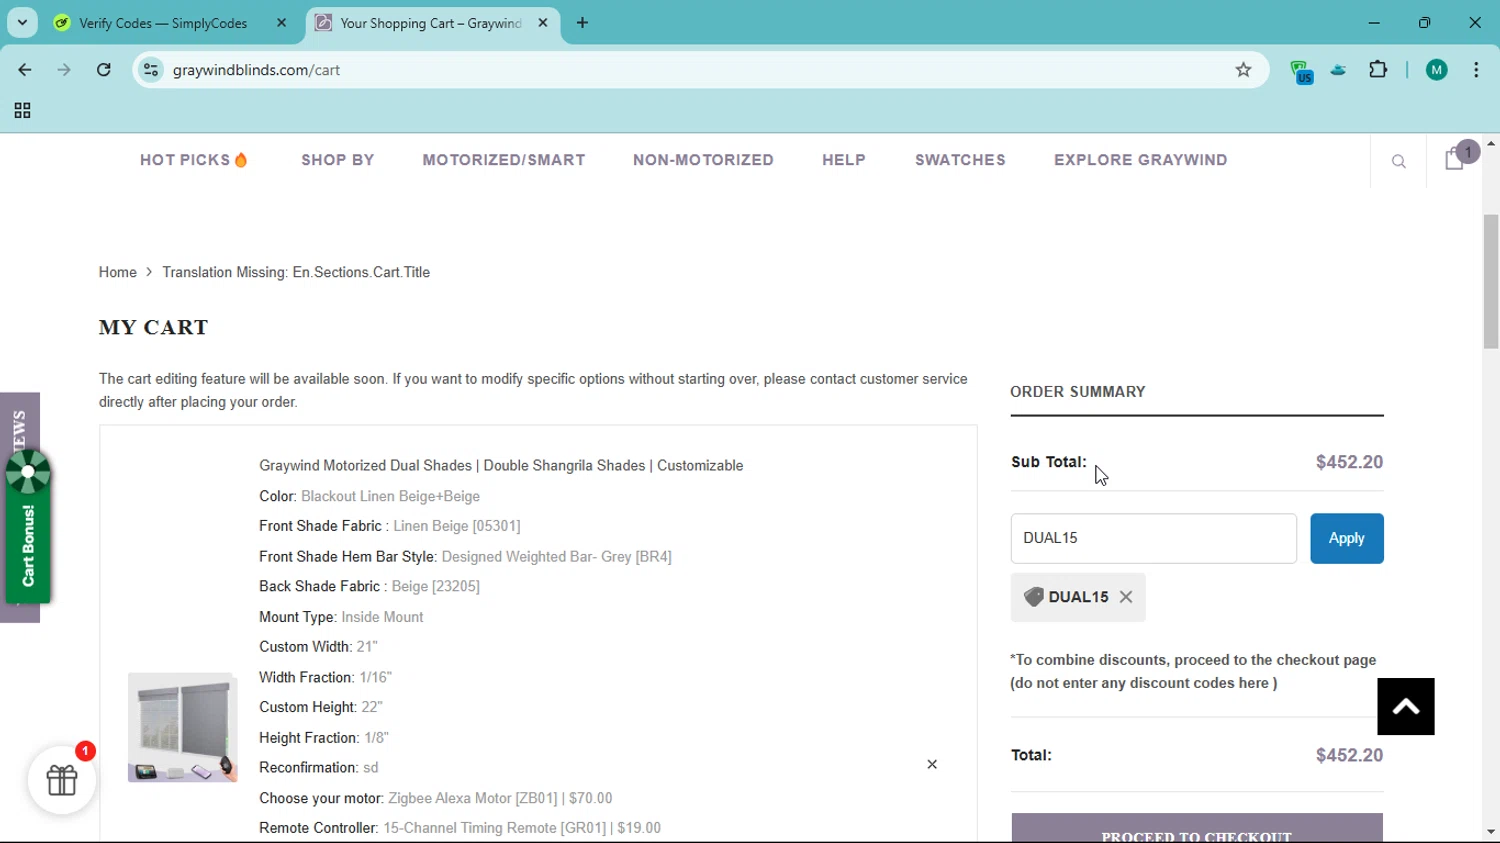The image size is (1500, 843).
Task: Close the Verify Codes SimplyCodes tab
Action: 282,23
